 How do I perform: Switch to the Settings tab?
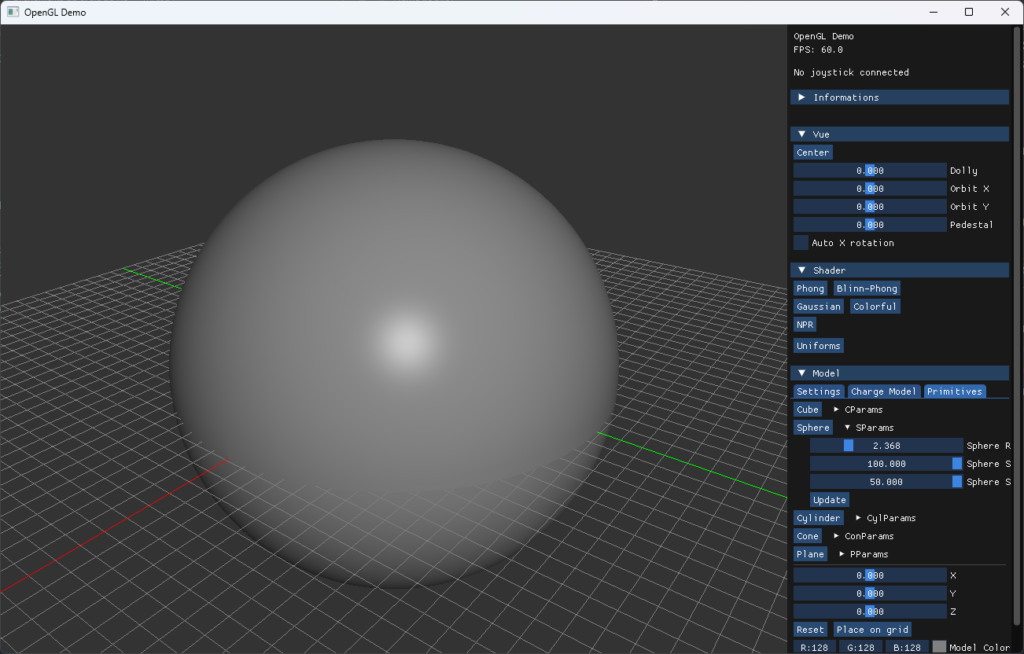pos(818,391)
